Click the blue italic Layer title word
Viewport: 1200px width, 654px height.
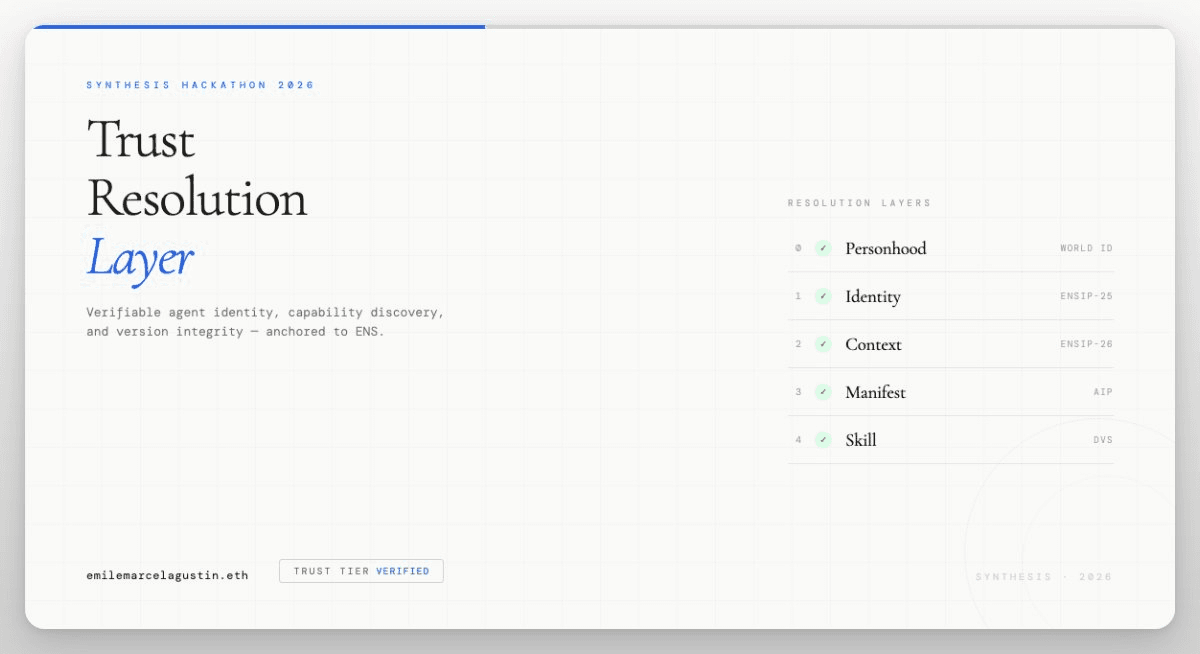coord(139,259)
